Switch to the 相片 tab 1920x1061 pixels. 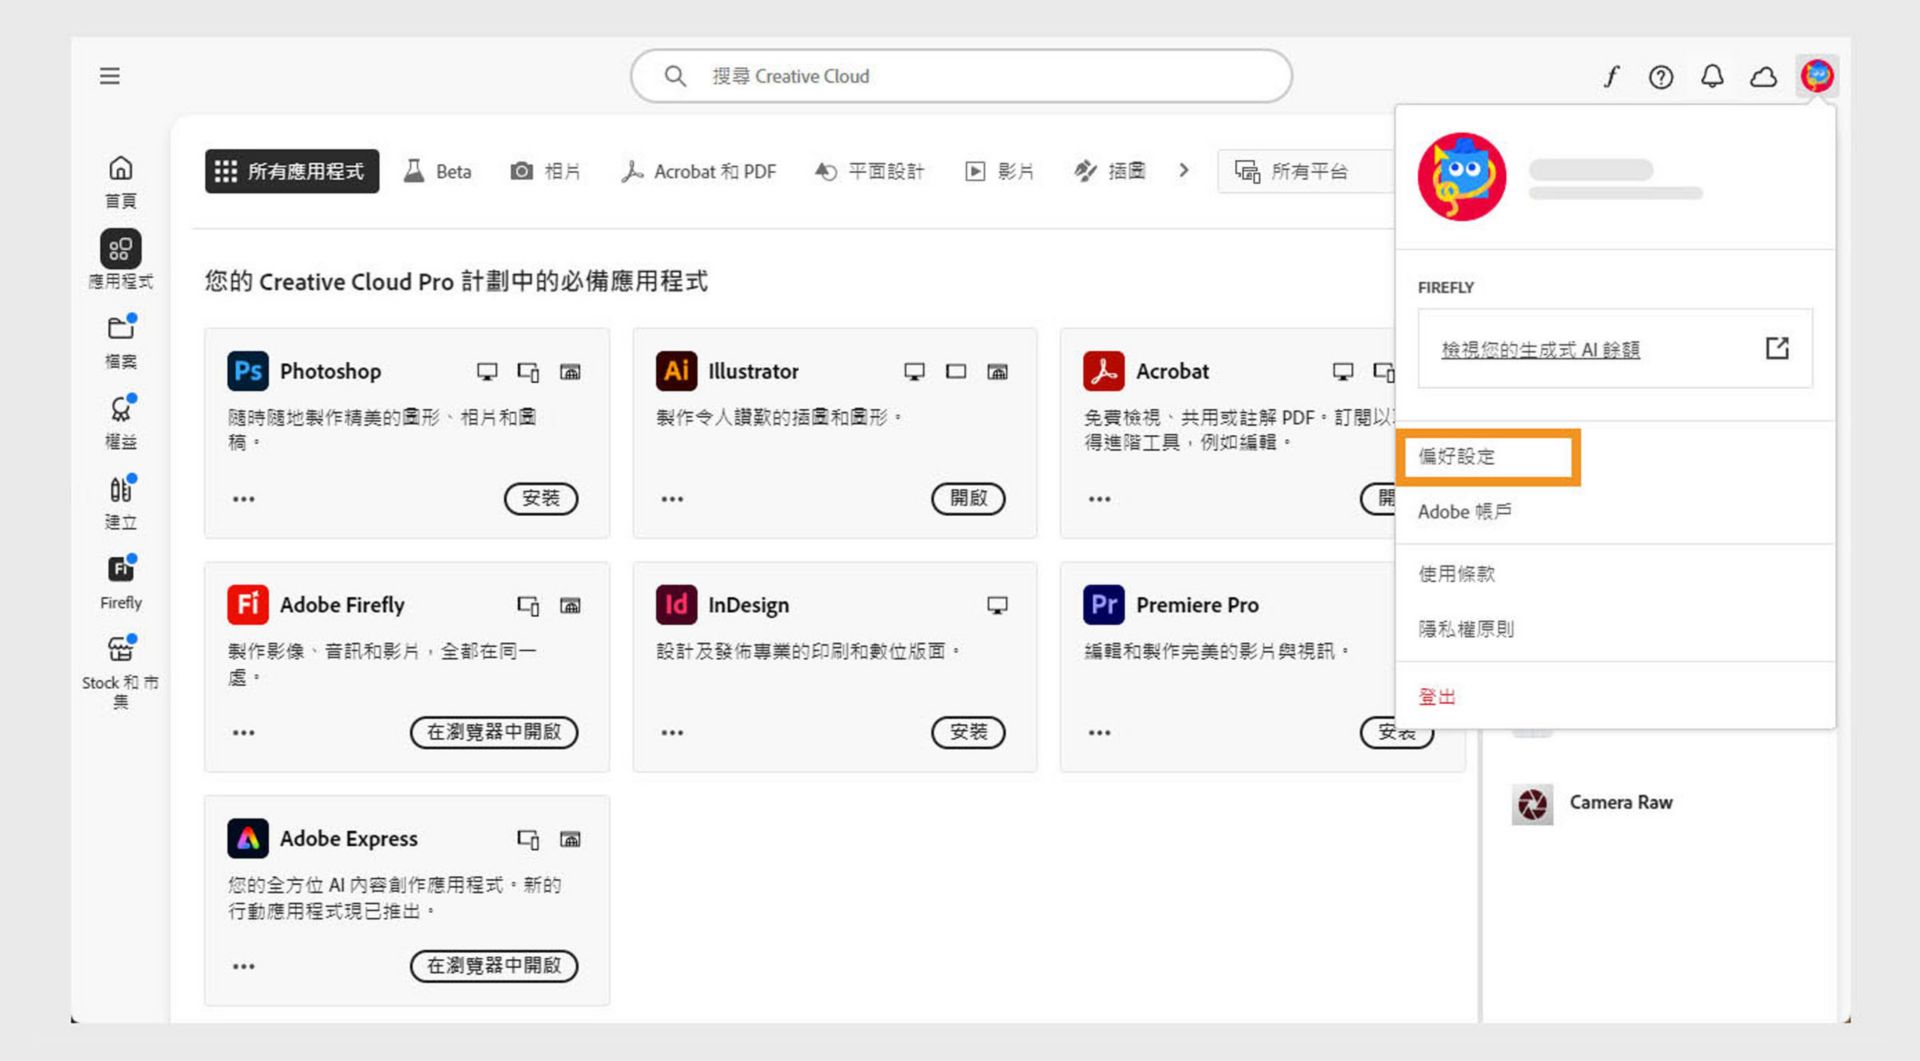click(x=545, y=171)
